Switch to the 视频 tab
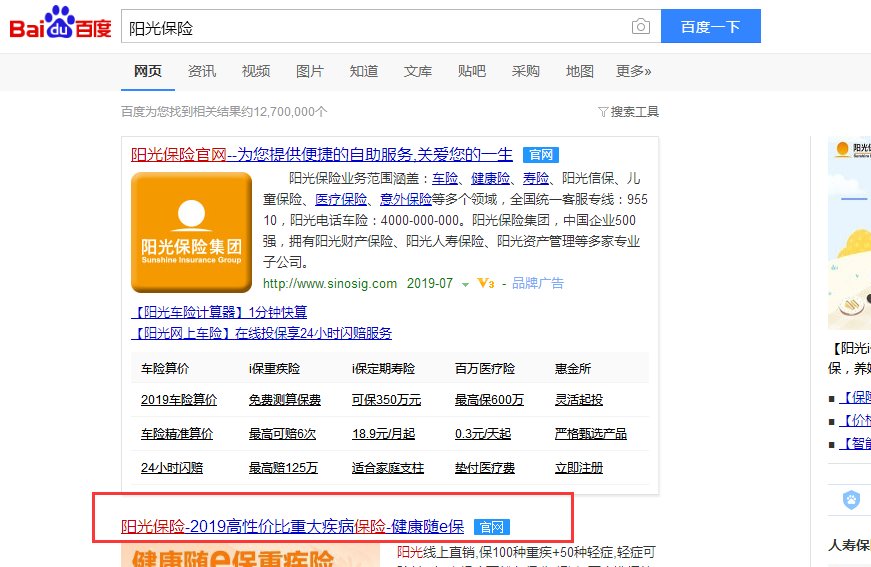The image size is (871, 567). pos(256,71)
